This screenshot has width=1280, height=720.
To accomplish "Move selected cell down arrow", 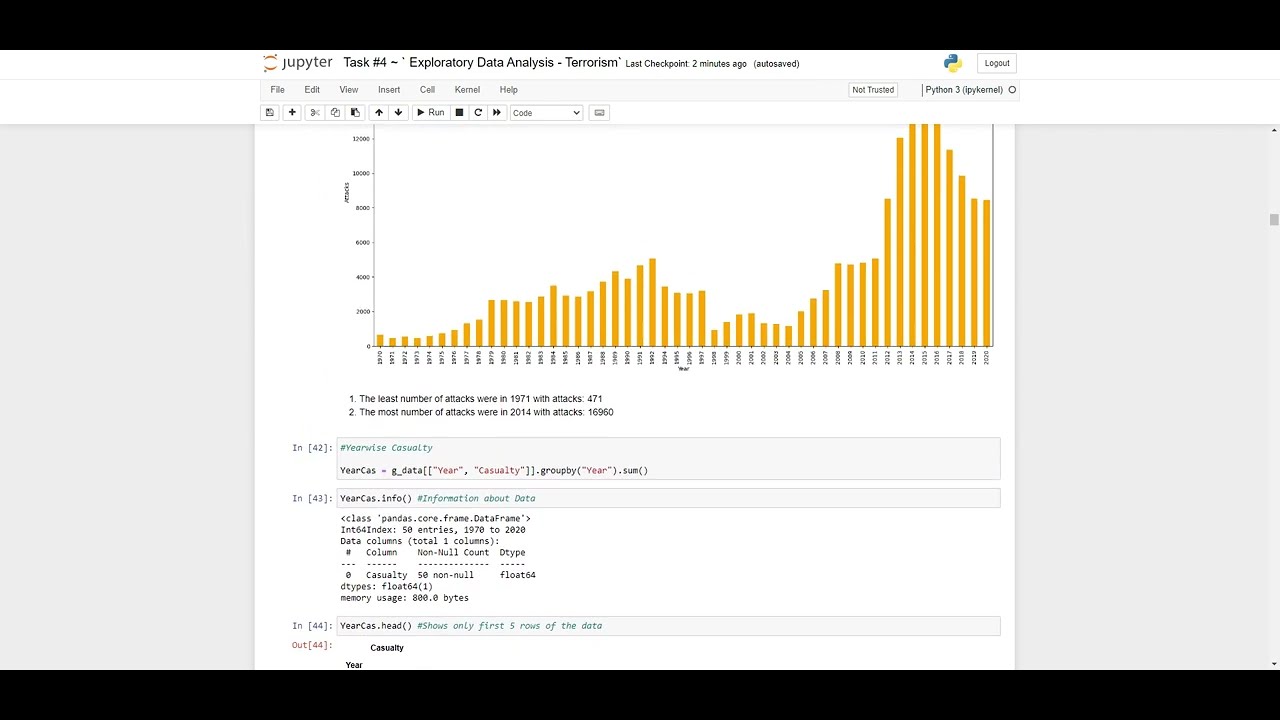I will tap(398, 113).
